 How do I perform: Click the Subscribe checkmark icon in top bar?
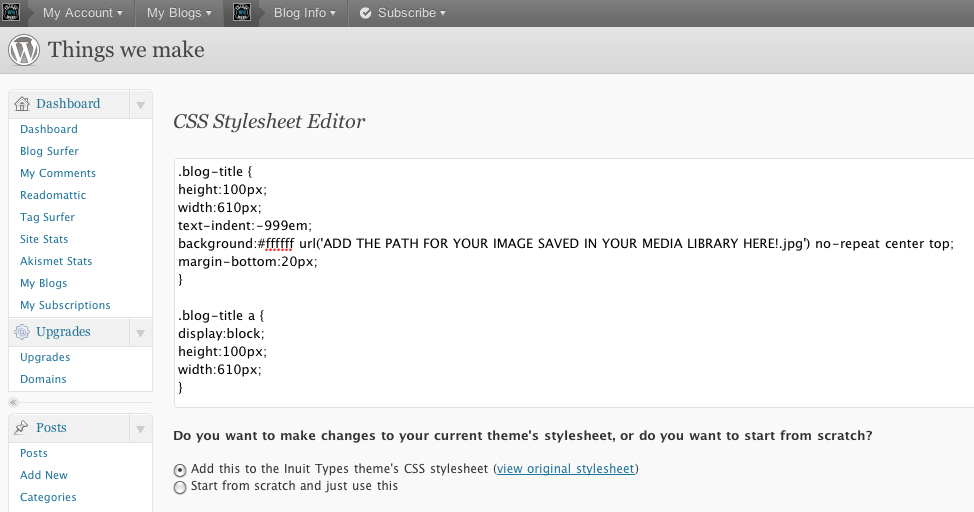pos(365,13)
